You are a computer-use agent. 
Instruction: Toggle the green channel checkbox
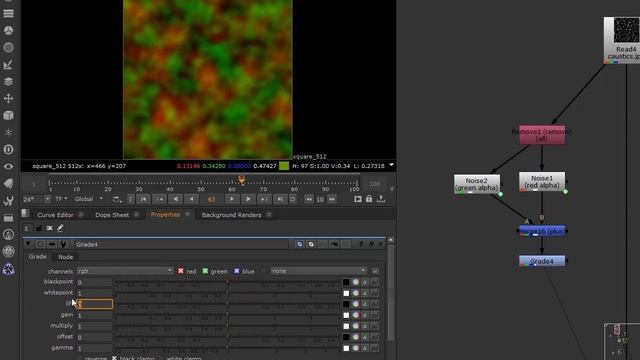pyautogui.click(x=205, y=271)
